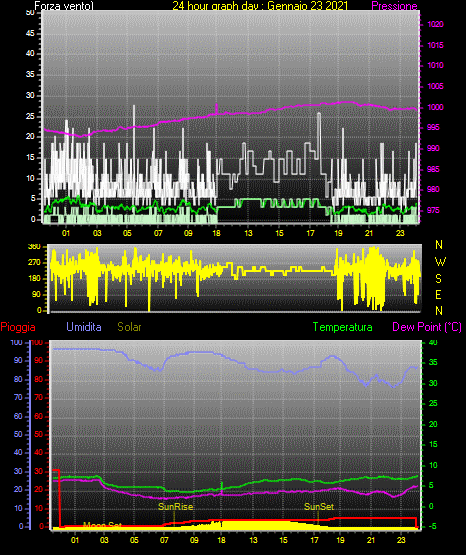Image resolution: width=466 pixels, height=555 pixels.
Task: Click pressure axis value 1005
Action: point(435,86)
